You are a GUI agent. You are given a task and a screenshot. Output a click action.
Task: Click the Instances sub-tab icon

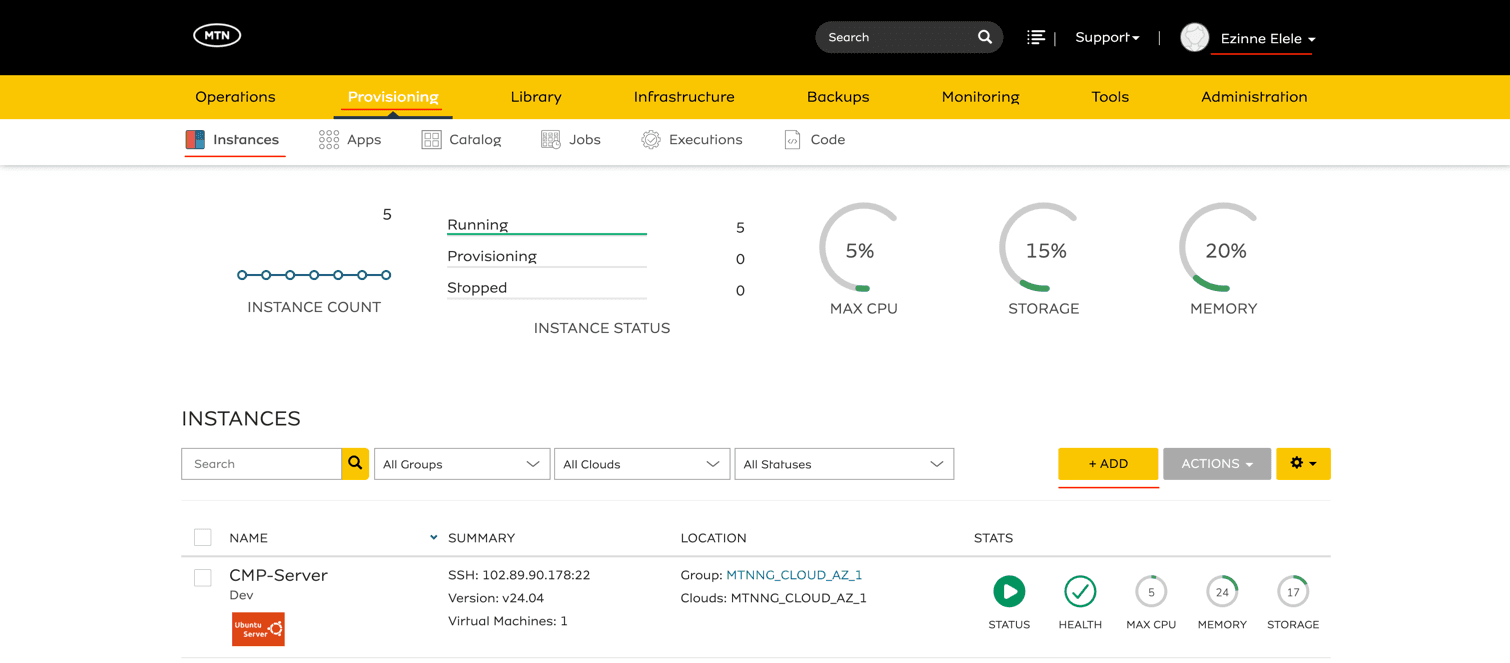(x=195, y=140)
